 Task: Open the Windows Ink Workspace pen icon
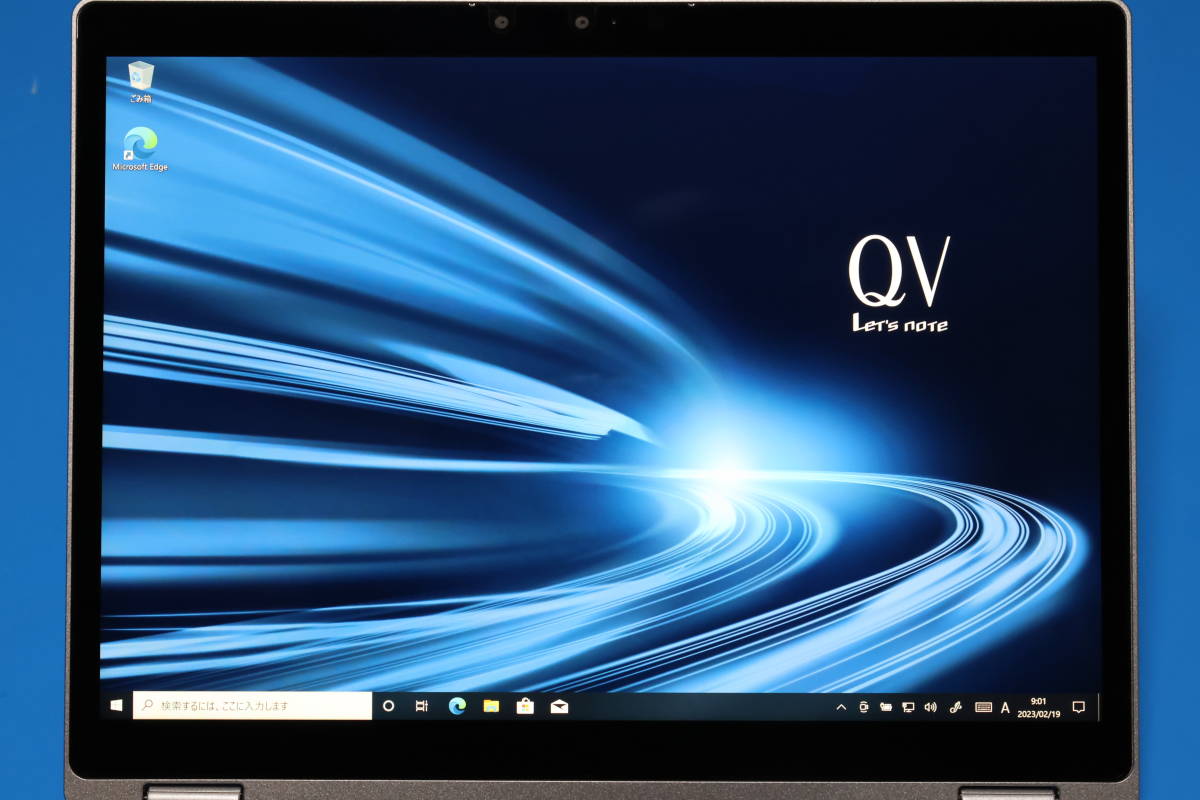click(x=955, y=707)
